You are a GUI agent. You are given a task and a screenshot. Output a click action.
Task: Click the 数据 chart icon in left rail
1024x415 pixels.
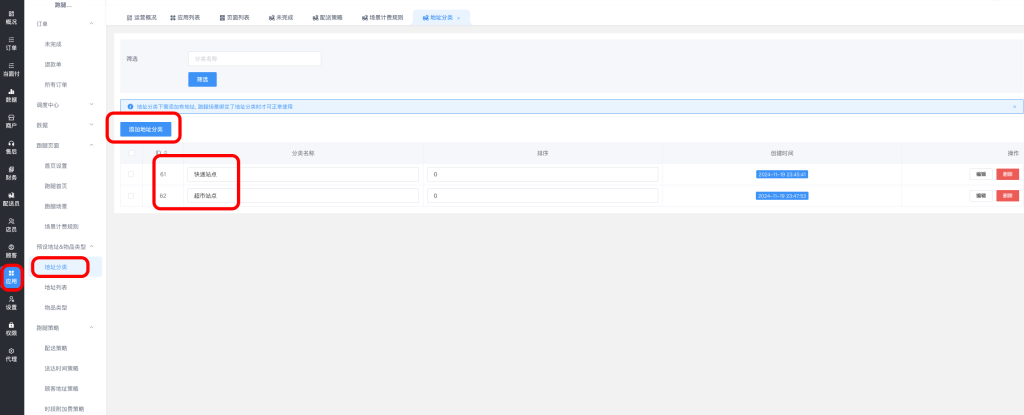coord(11,95)
